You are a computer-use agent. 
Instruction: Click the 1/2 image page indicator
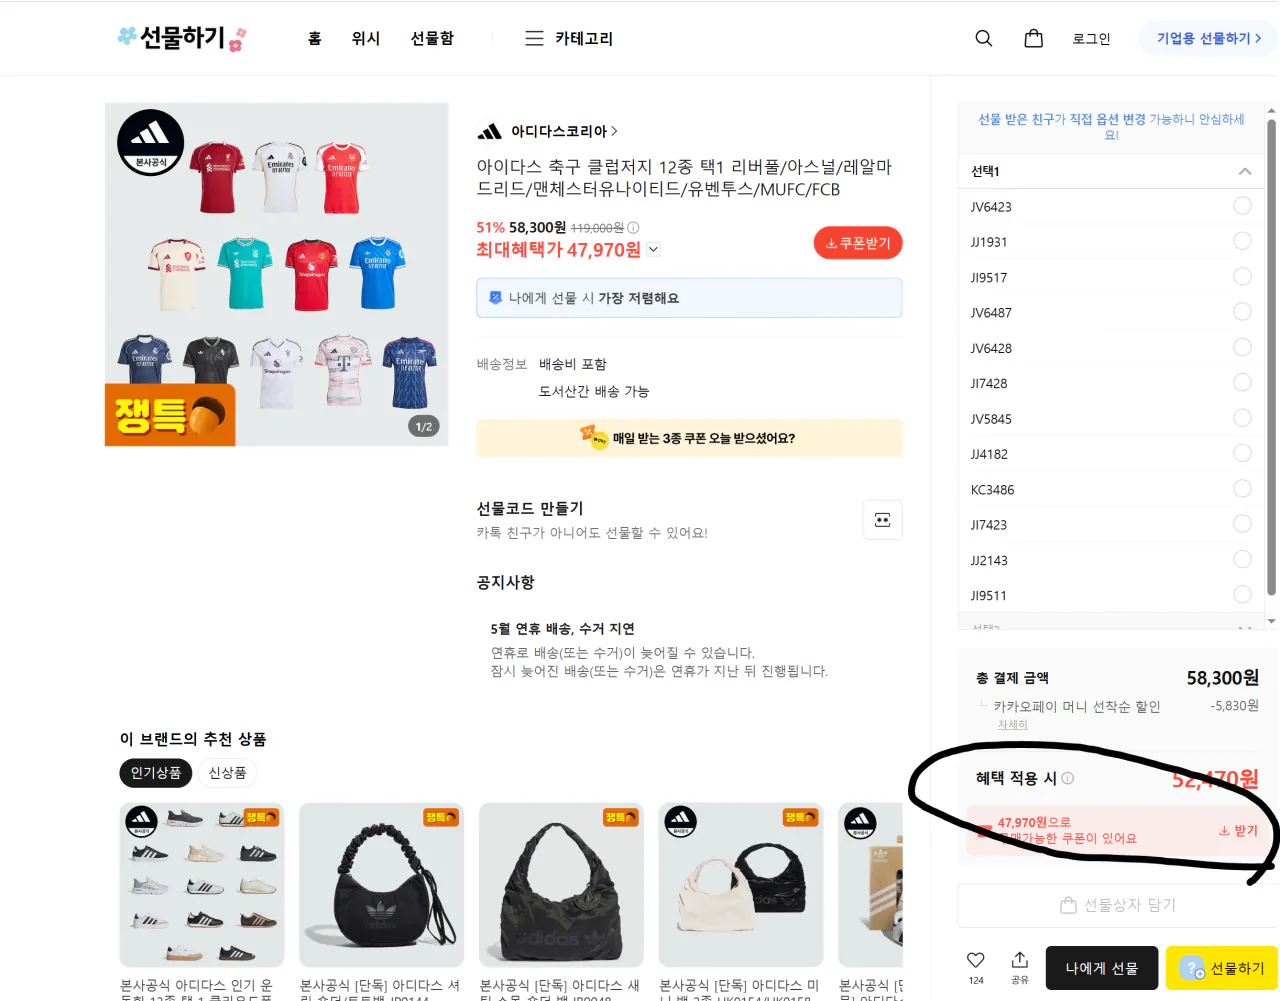click(x=424, y=427)
